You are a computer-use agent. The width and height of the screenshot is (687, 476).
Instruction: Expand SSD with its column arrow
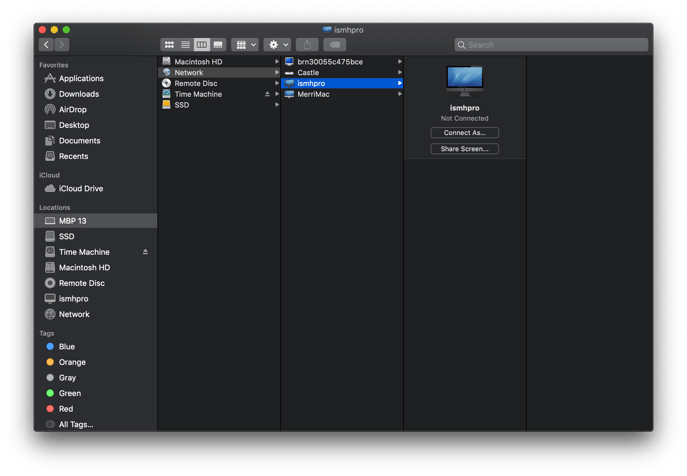[277, 105]
